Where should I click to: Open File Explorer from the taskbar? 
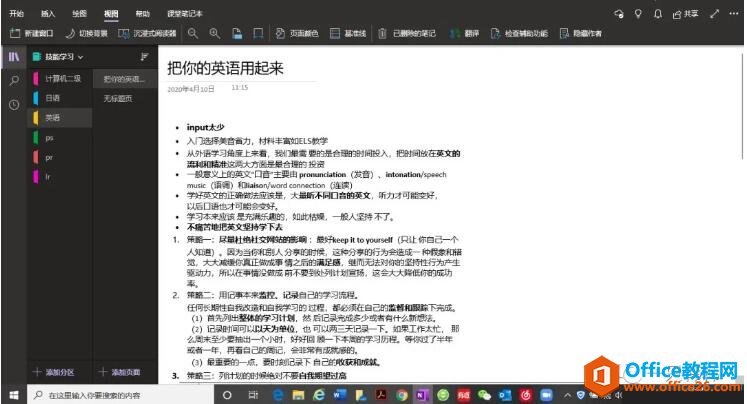tap(299, 395)
